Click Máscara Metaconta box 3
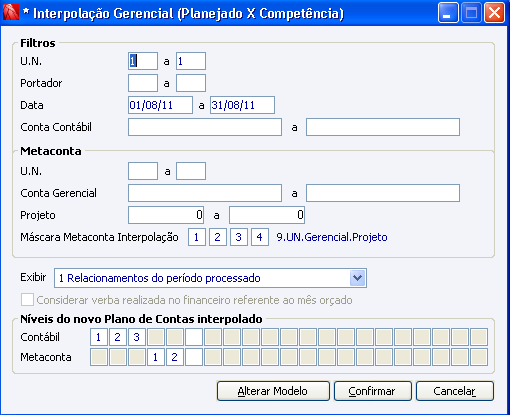 (239, 237)
